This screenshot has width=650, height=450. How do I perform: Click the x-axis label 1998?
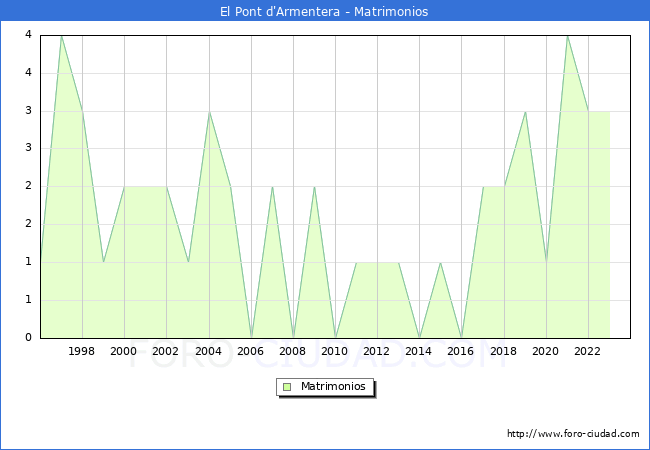(81, 351)
